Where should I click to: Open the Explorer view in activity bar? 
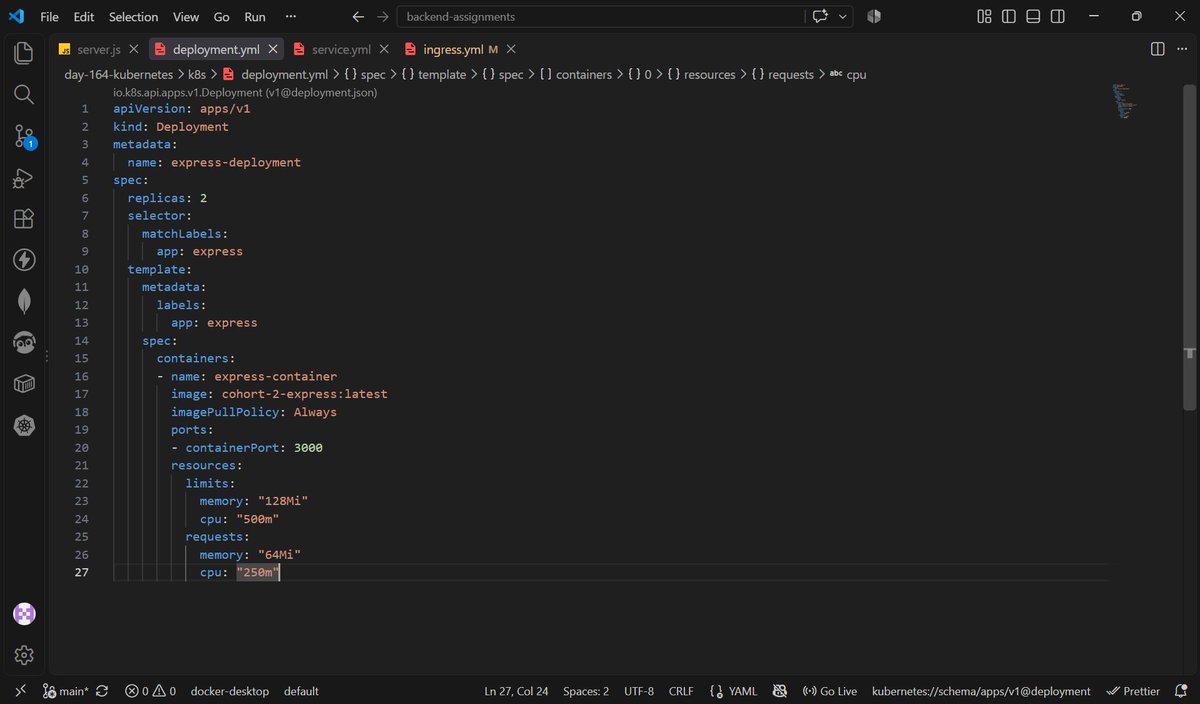coord(24,53)
